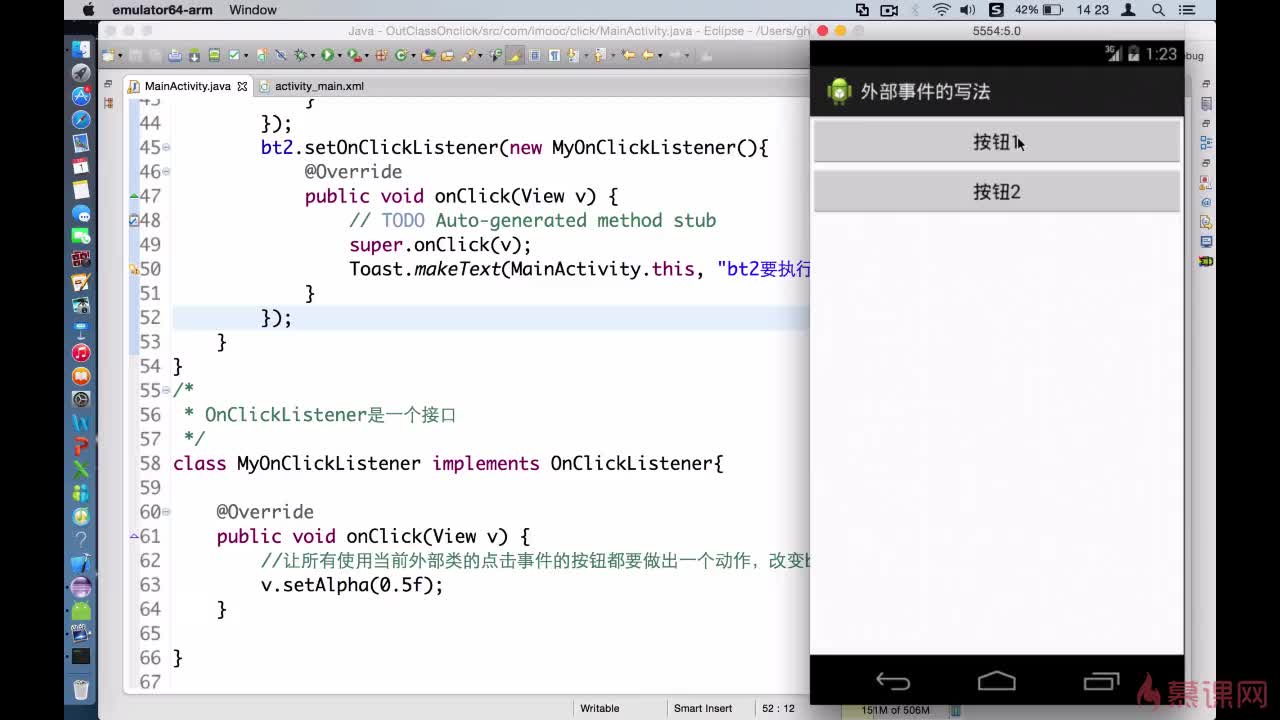Screen dimensions: 1280x720
Task: Click the screen recording camera icon in menu bar
Action: pyautogui.click(x=889, y=10)
